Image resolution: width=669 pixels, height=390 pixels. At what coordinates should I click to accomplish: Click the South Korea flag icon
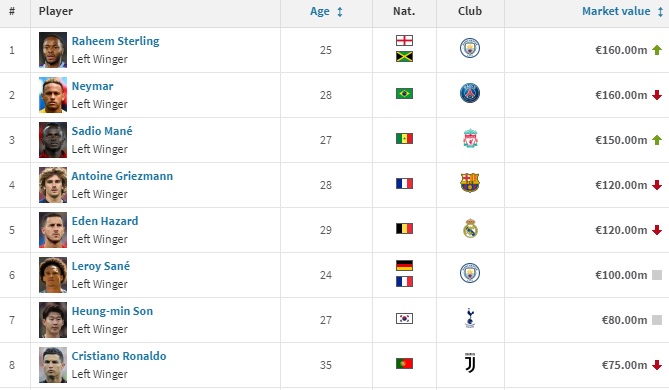click(404, 318)
